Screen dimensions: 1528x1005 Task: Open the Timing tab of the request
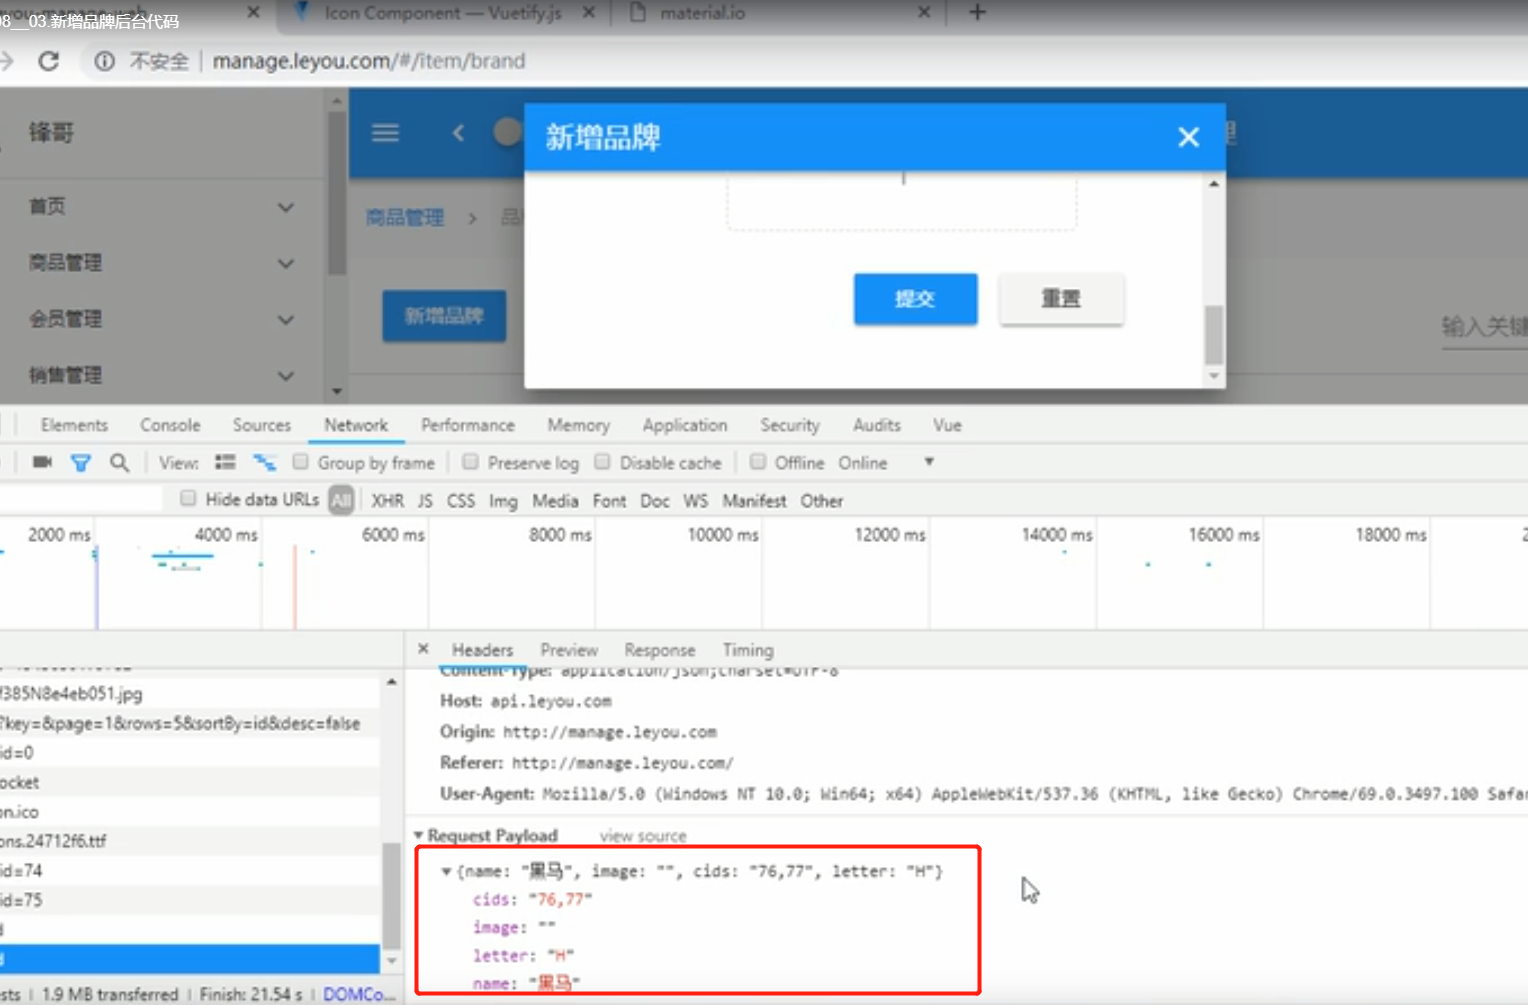click(748, 650)
